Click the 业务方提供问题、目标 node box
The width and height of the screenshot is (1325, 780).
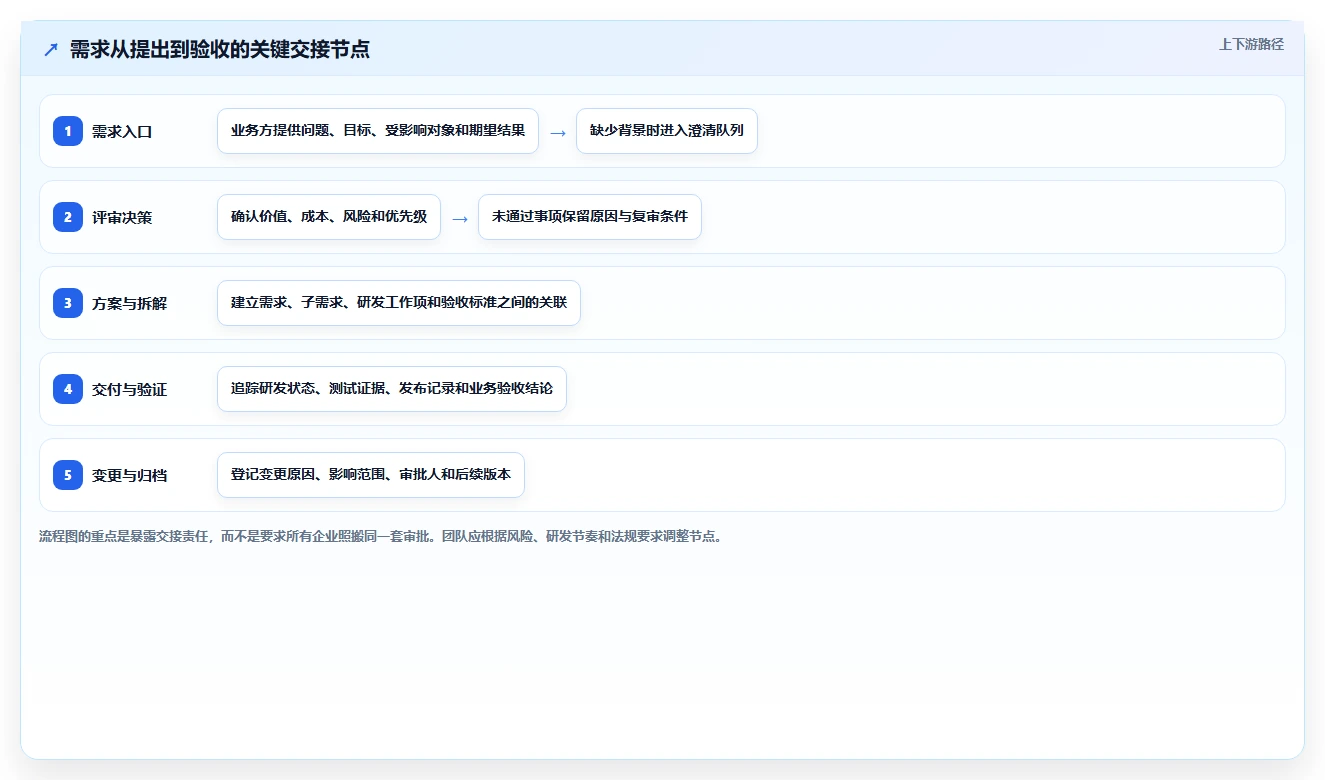378,131
